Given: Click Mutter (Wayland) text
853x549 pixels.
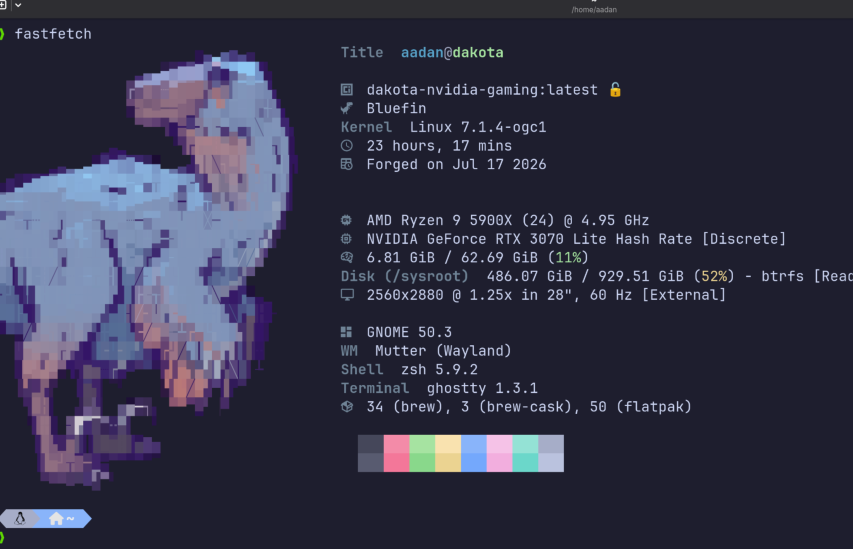Looking at the screenshot, I should click(443, 351).
